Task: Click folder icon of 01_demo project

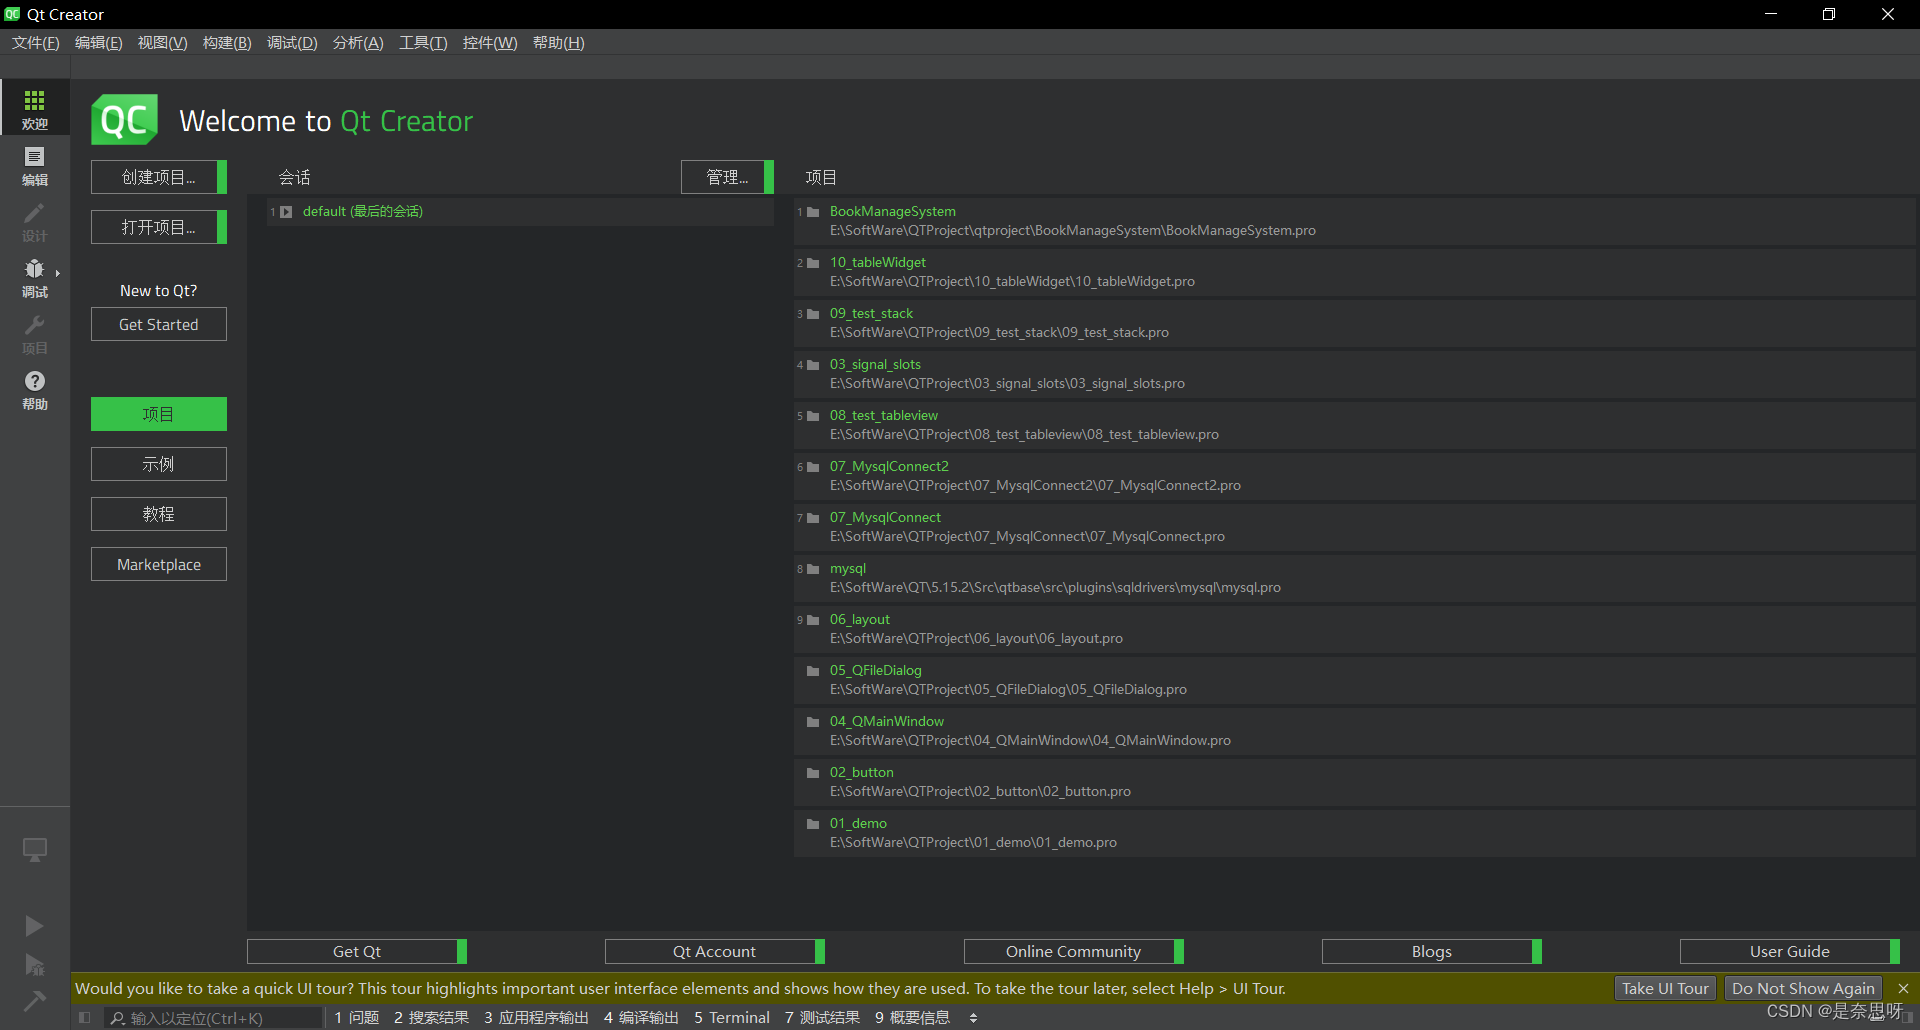Action: [x=813, y=824]
